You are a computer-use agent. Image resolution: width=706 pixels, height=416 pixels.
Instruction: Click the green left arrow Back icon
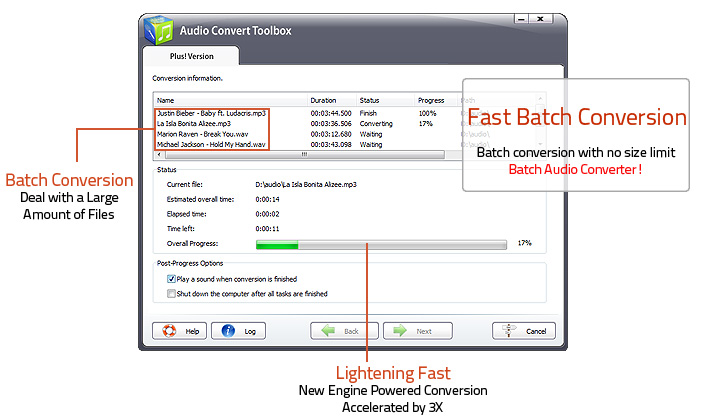coord(328,331)
